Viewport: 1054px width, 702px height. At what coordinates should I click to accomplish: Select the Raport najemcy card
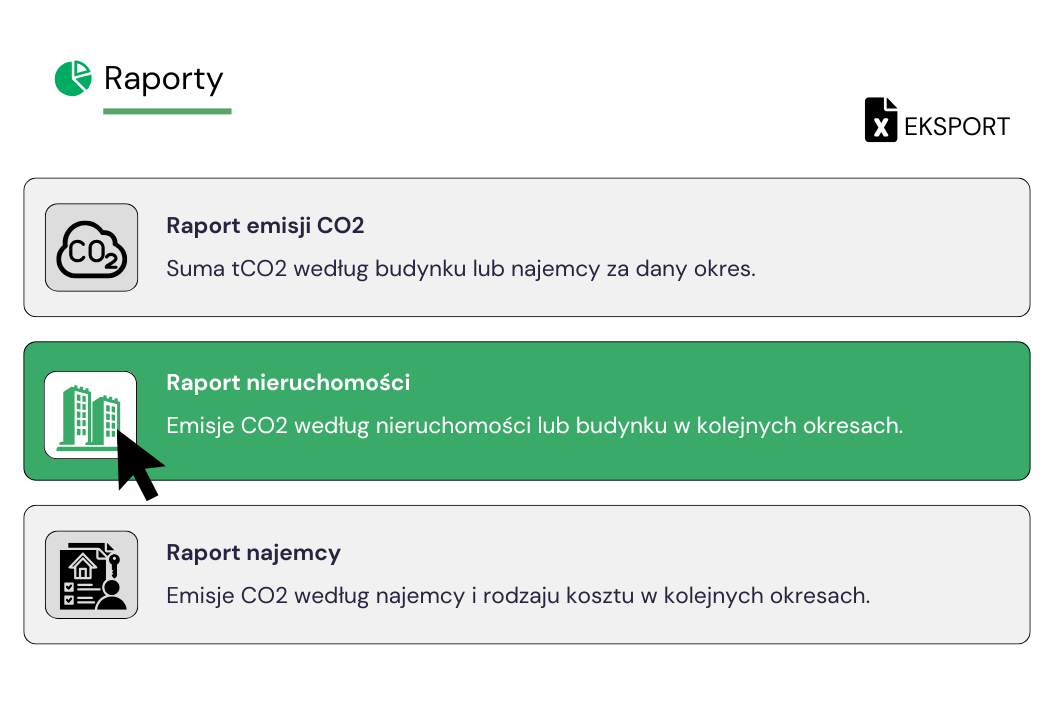tap(527, 574)
